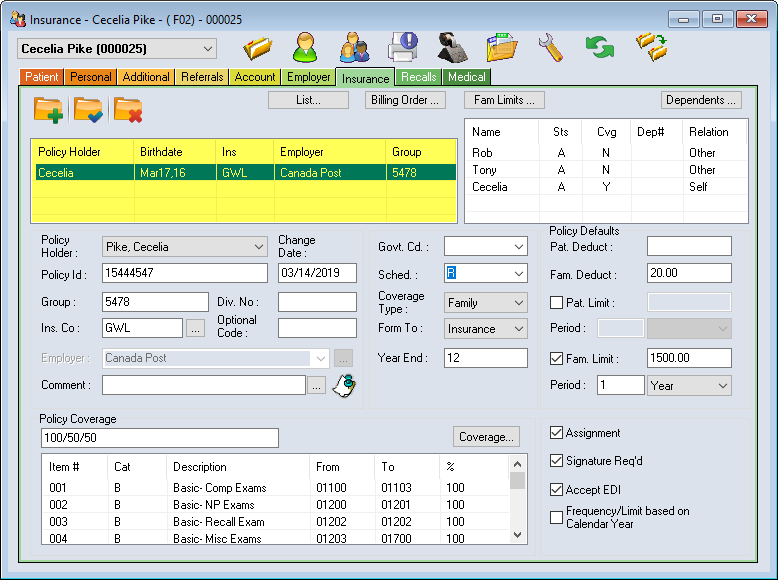Image resolution: width=778 pixels, height=580 pixels.
Task: Click the open yellow folder toolbar icon
Action: [x=258, y=47]
